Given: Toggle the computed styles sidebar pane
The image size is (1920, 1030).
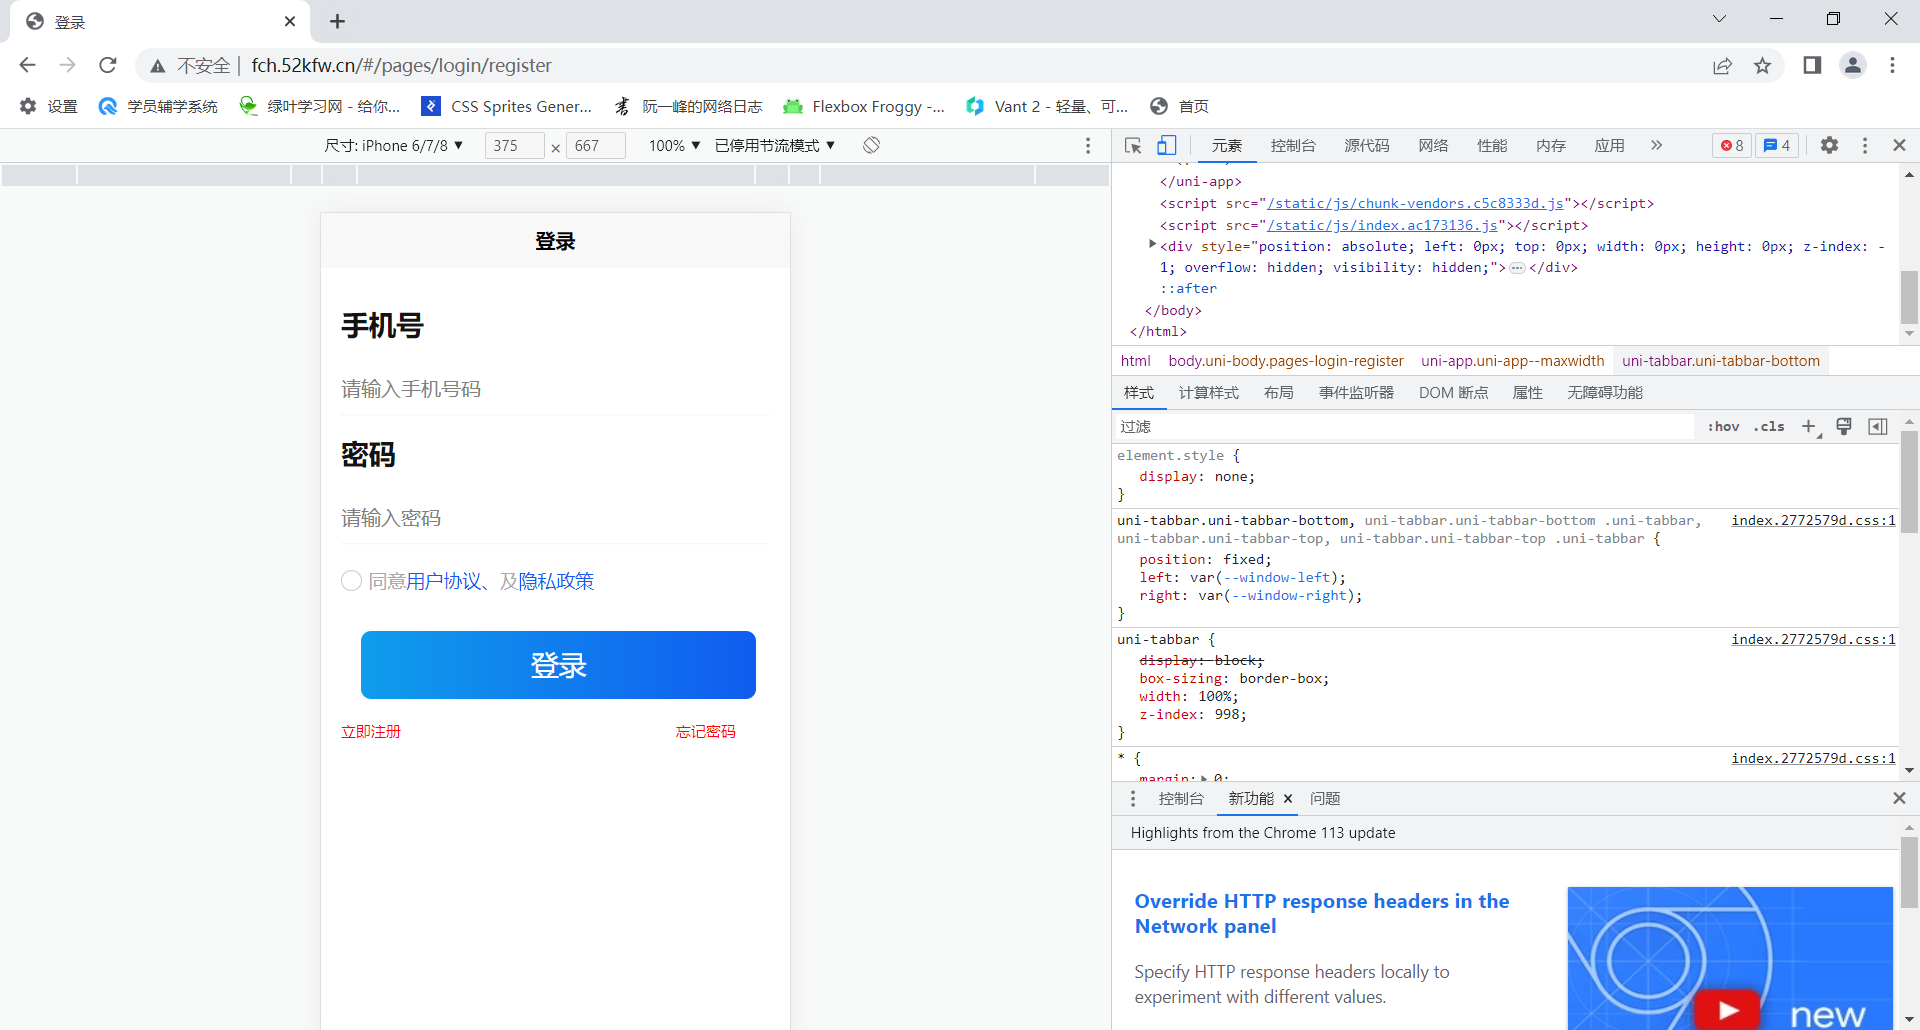Looking at the screenshot, I should tap(1878, 427).
